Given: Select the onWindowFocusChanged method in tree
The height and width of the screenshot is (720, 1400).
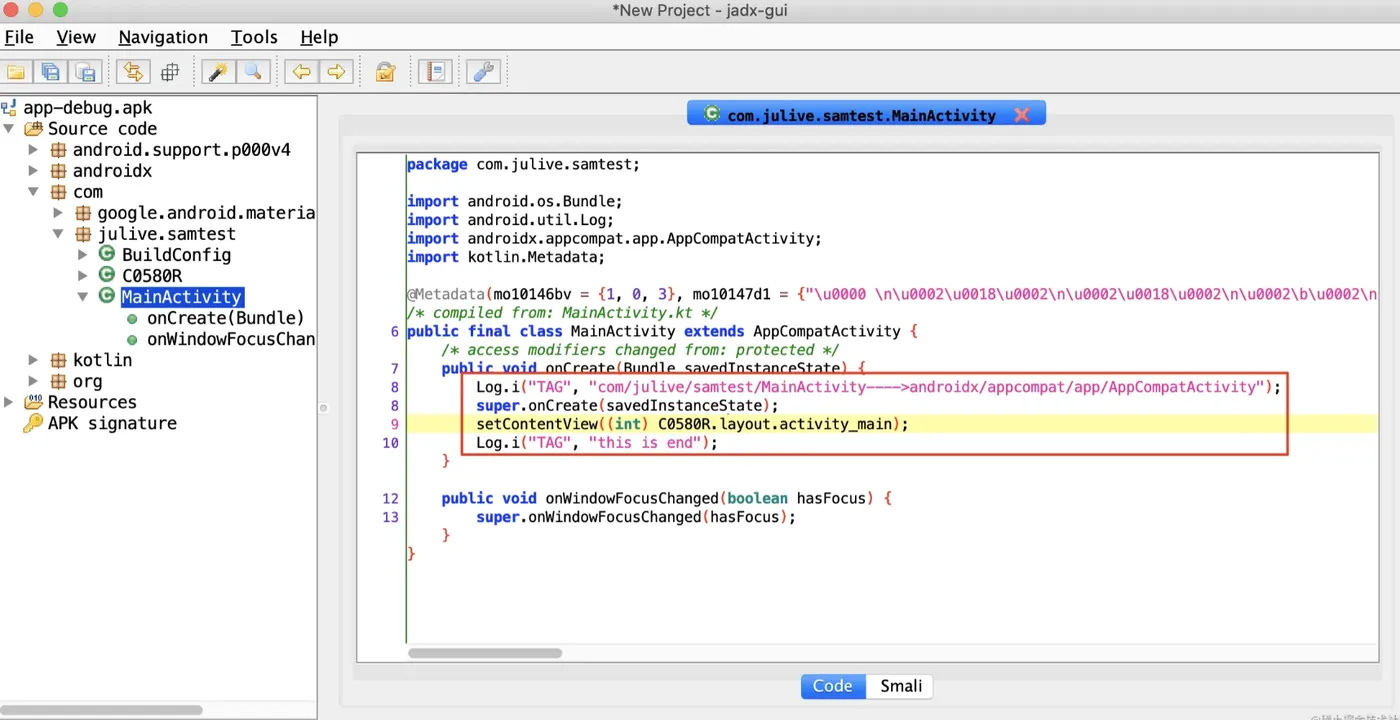Looking at the screenshot, I should click(231, 339).
